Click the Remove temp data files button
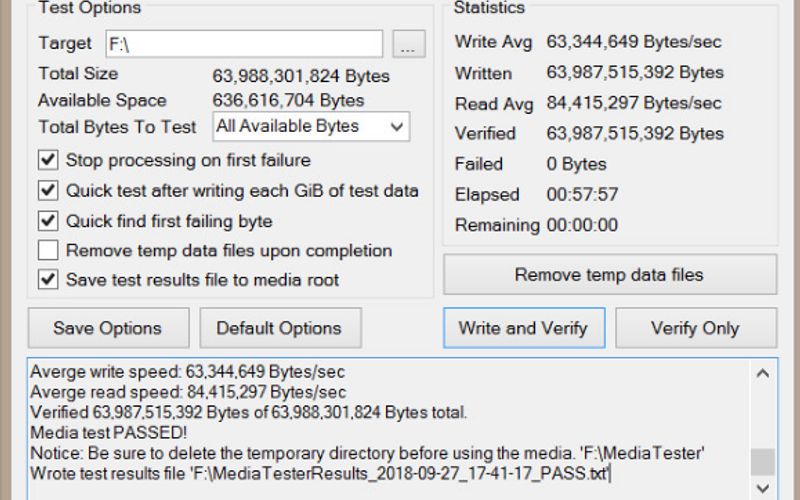This screenshot has height=500, width=800. [609, 275]
